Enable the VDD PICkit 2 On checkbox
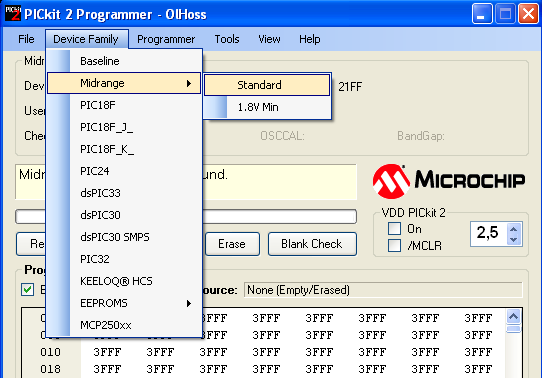542x378 pixels. (394, 229)
